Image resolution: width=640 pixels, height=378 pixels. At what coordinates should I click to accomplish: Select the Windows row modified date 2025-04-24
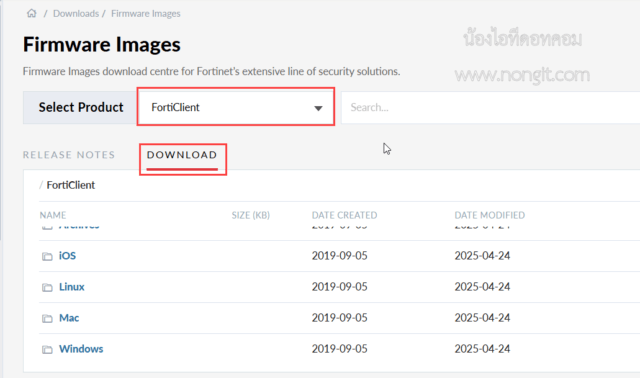tap(482, 349)
